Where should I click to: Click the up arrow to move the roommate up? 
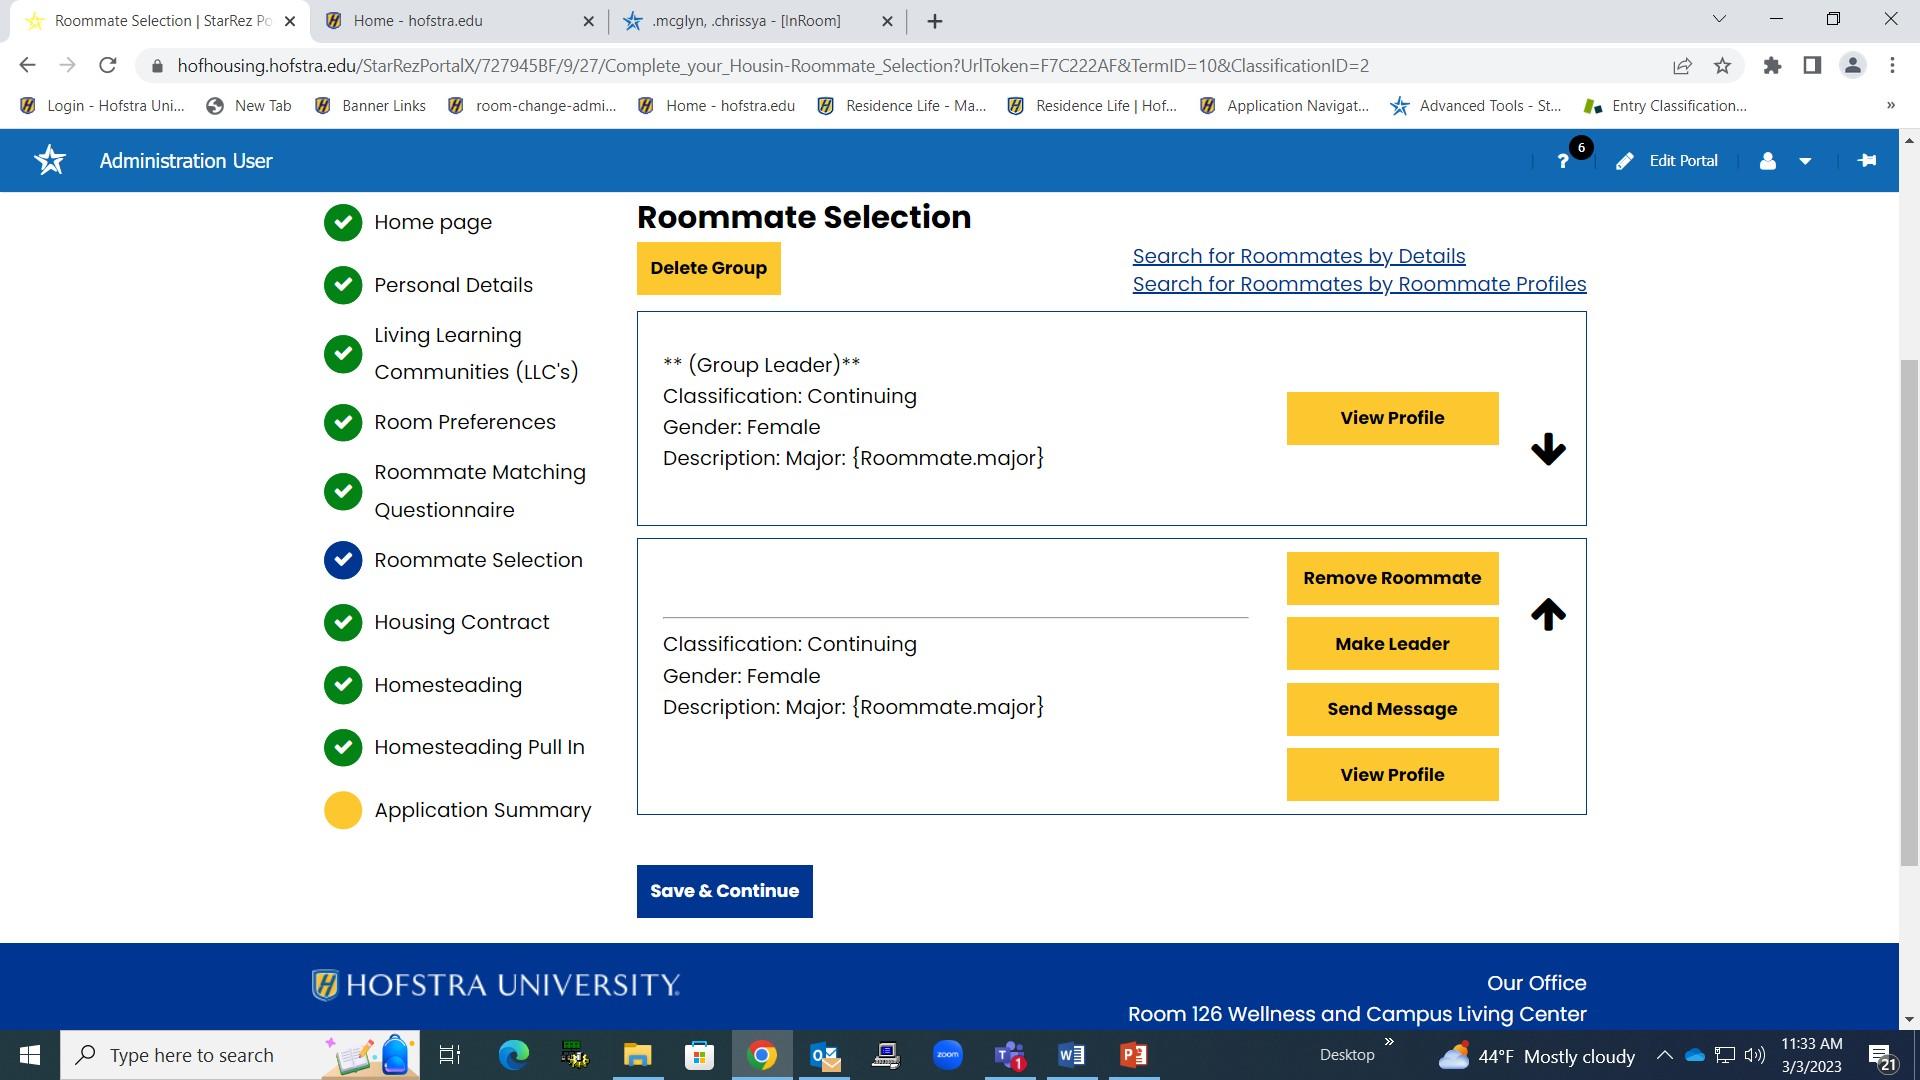tap(1547, 614)
